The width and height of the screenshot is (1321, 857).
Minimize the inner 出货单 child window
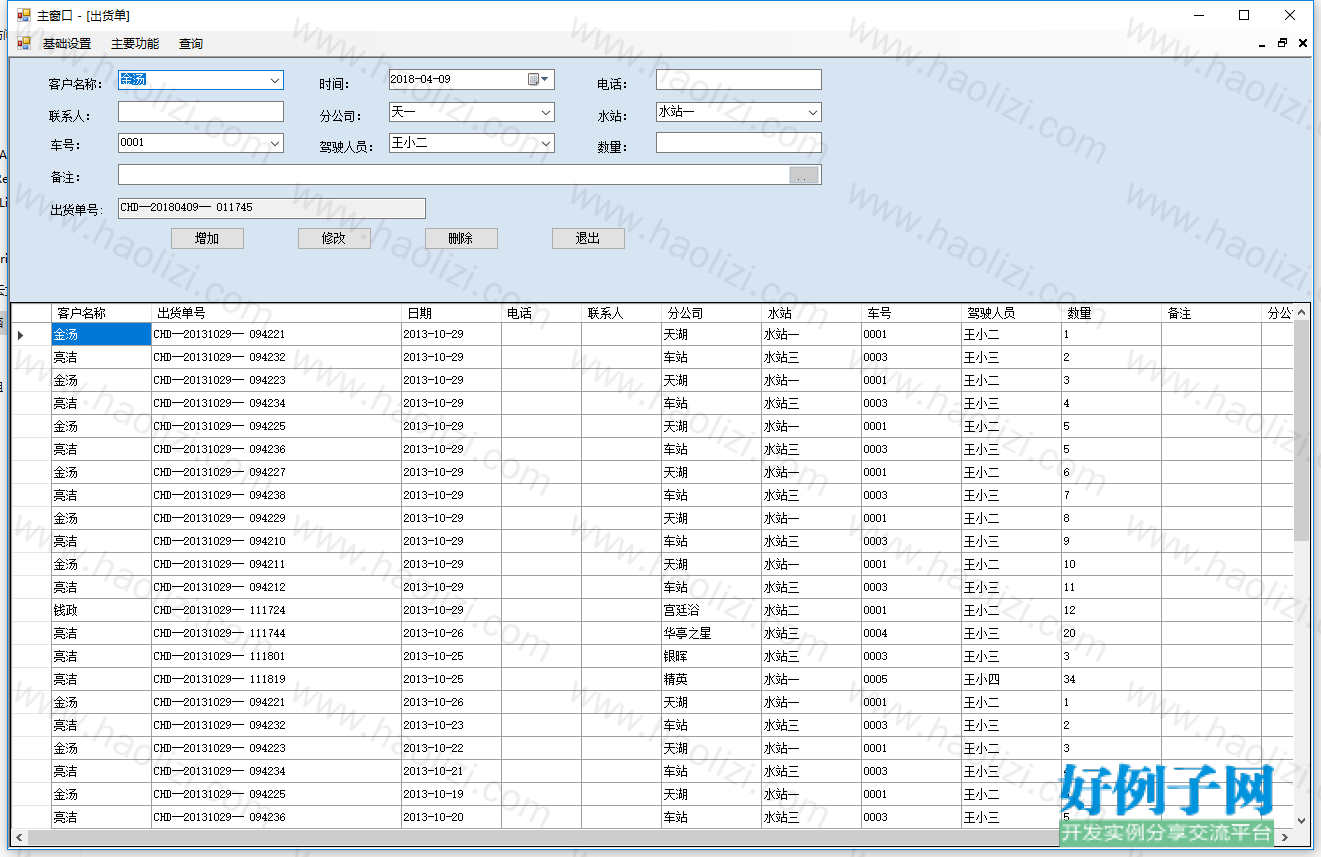tap(1263, 43)
